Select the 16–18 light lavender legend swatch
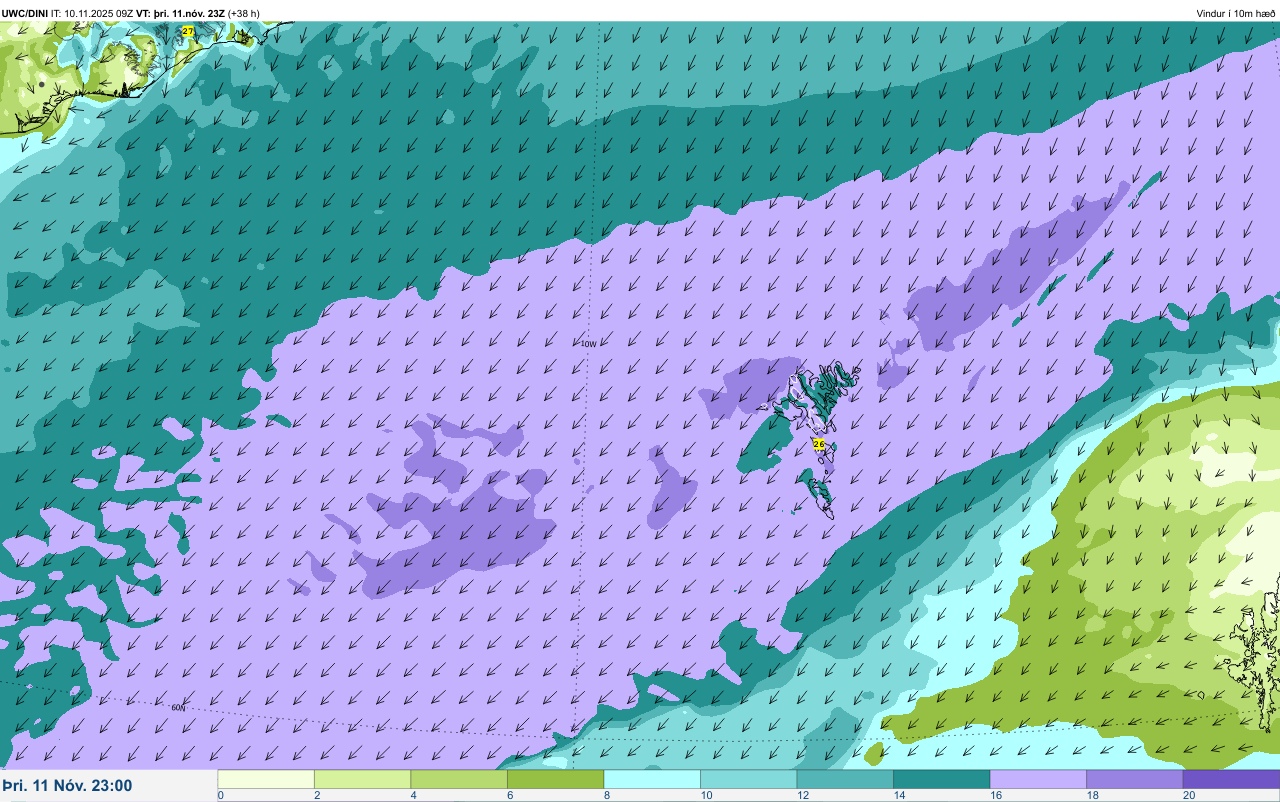 coord(1038,779)
